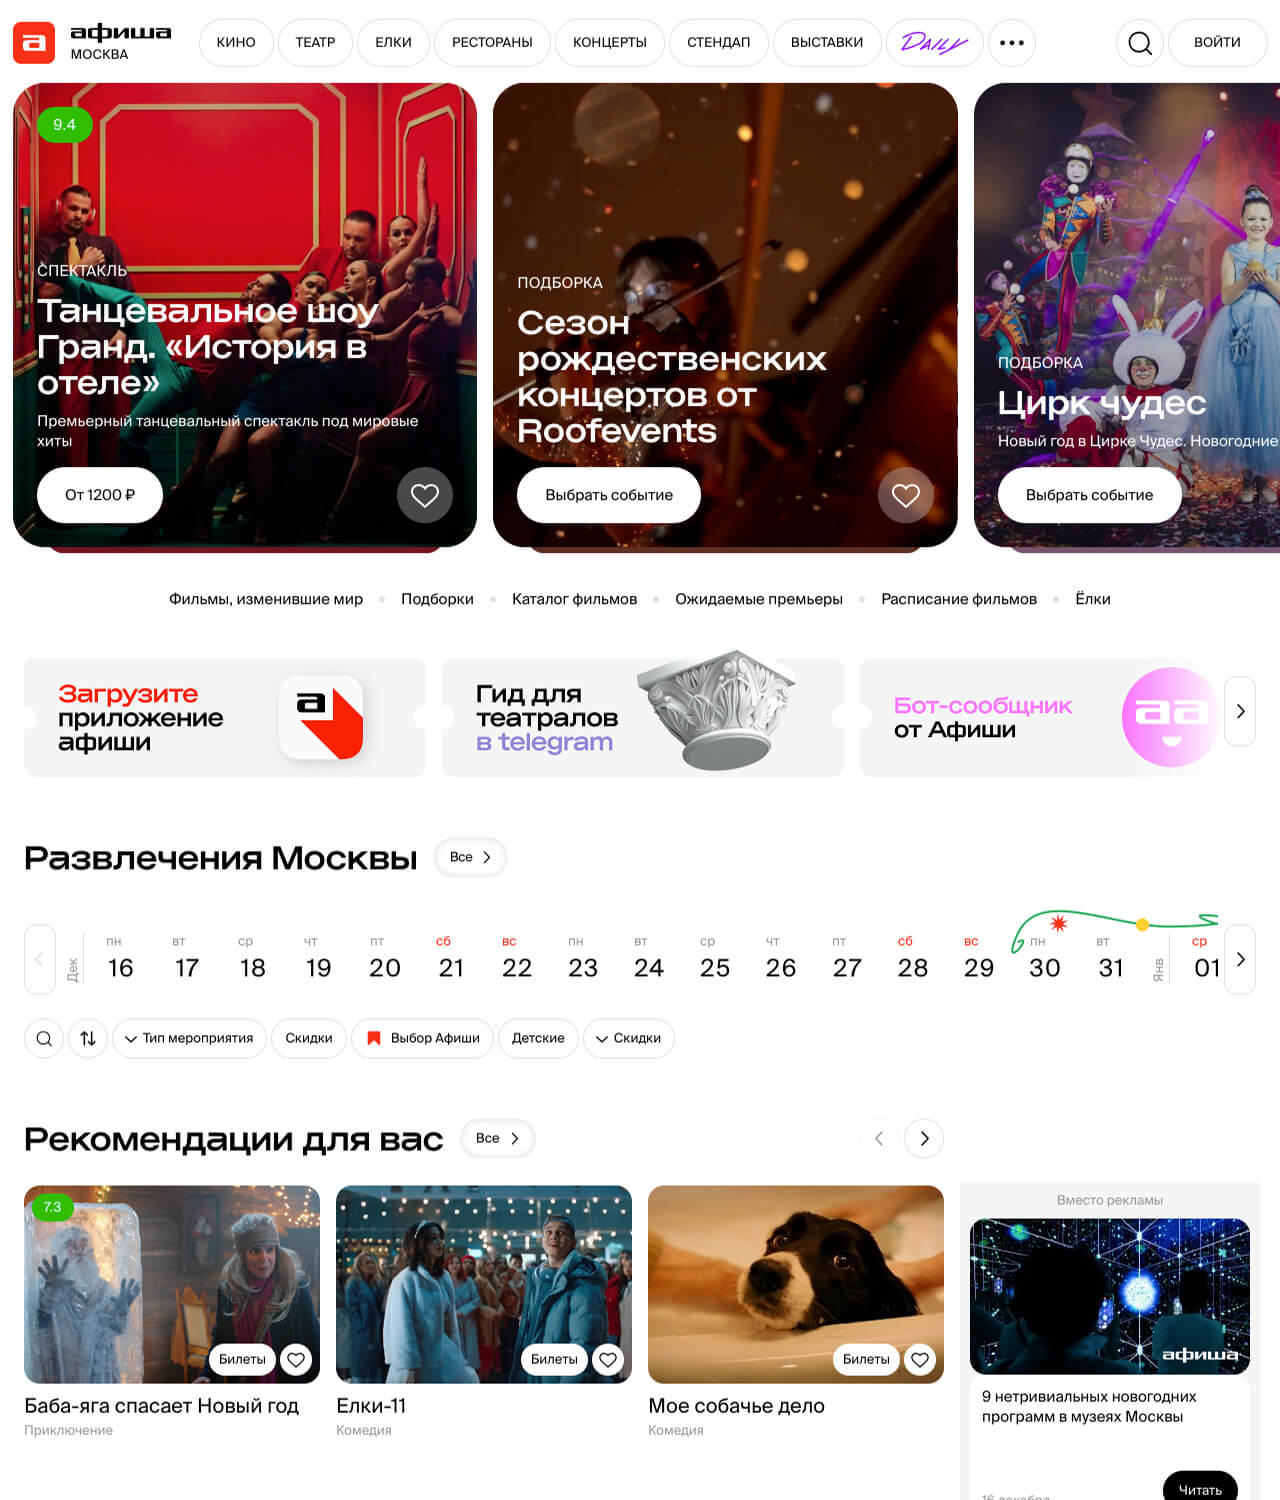Advance promo banners with the right arrow
Screen dimensions: 1280x1500
[x=1240, y=711]
